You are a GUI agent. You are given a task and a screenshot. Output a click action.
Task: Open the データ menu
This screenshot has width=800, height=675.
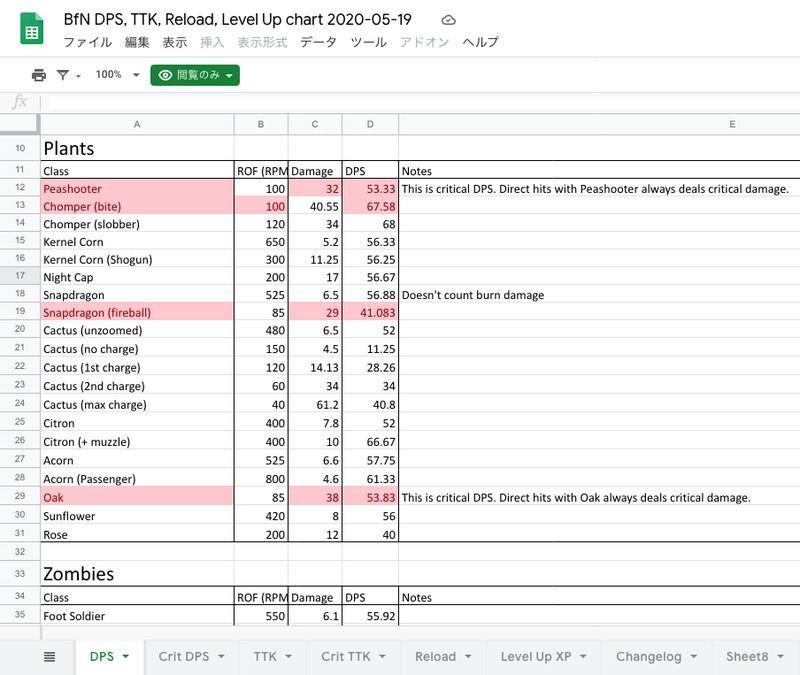pyautogui.click(x=318, y=42)
